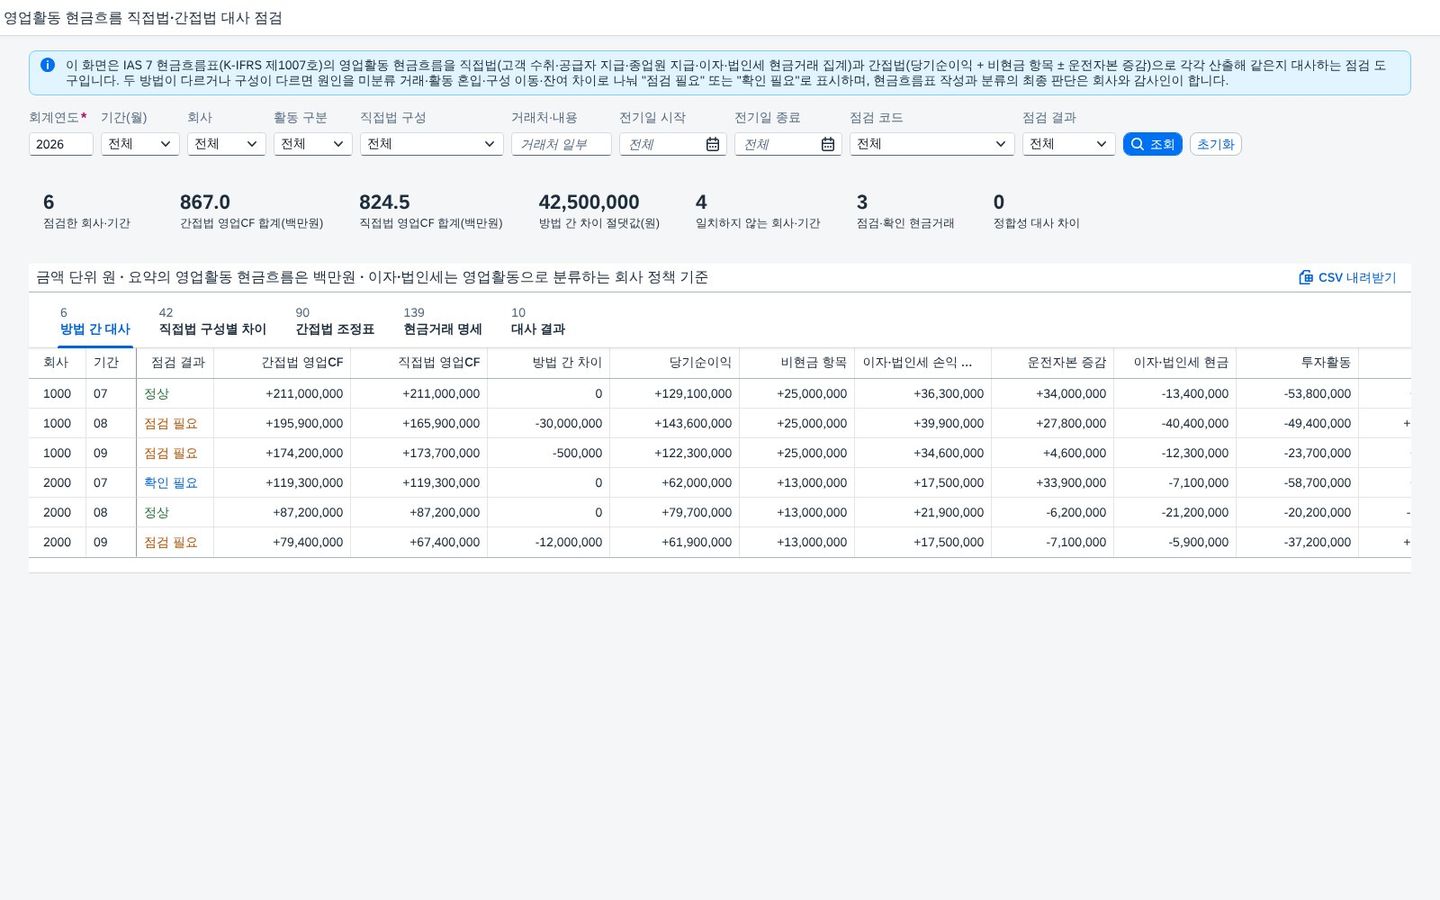Click the info icon in the blue banner
1440x900 pixels.
click(x=47, y=65)
